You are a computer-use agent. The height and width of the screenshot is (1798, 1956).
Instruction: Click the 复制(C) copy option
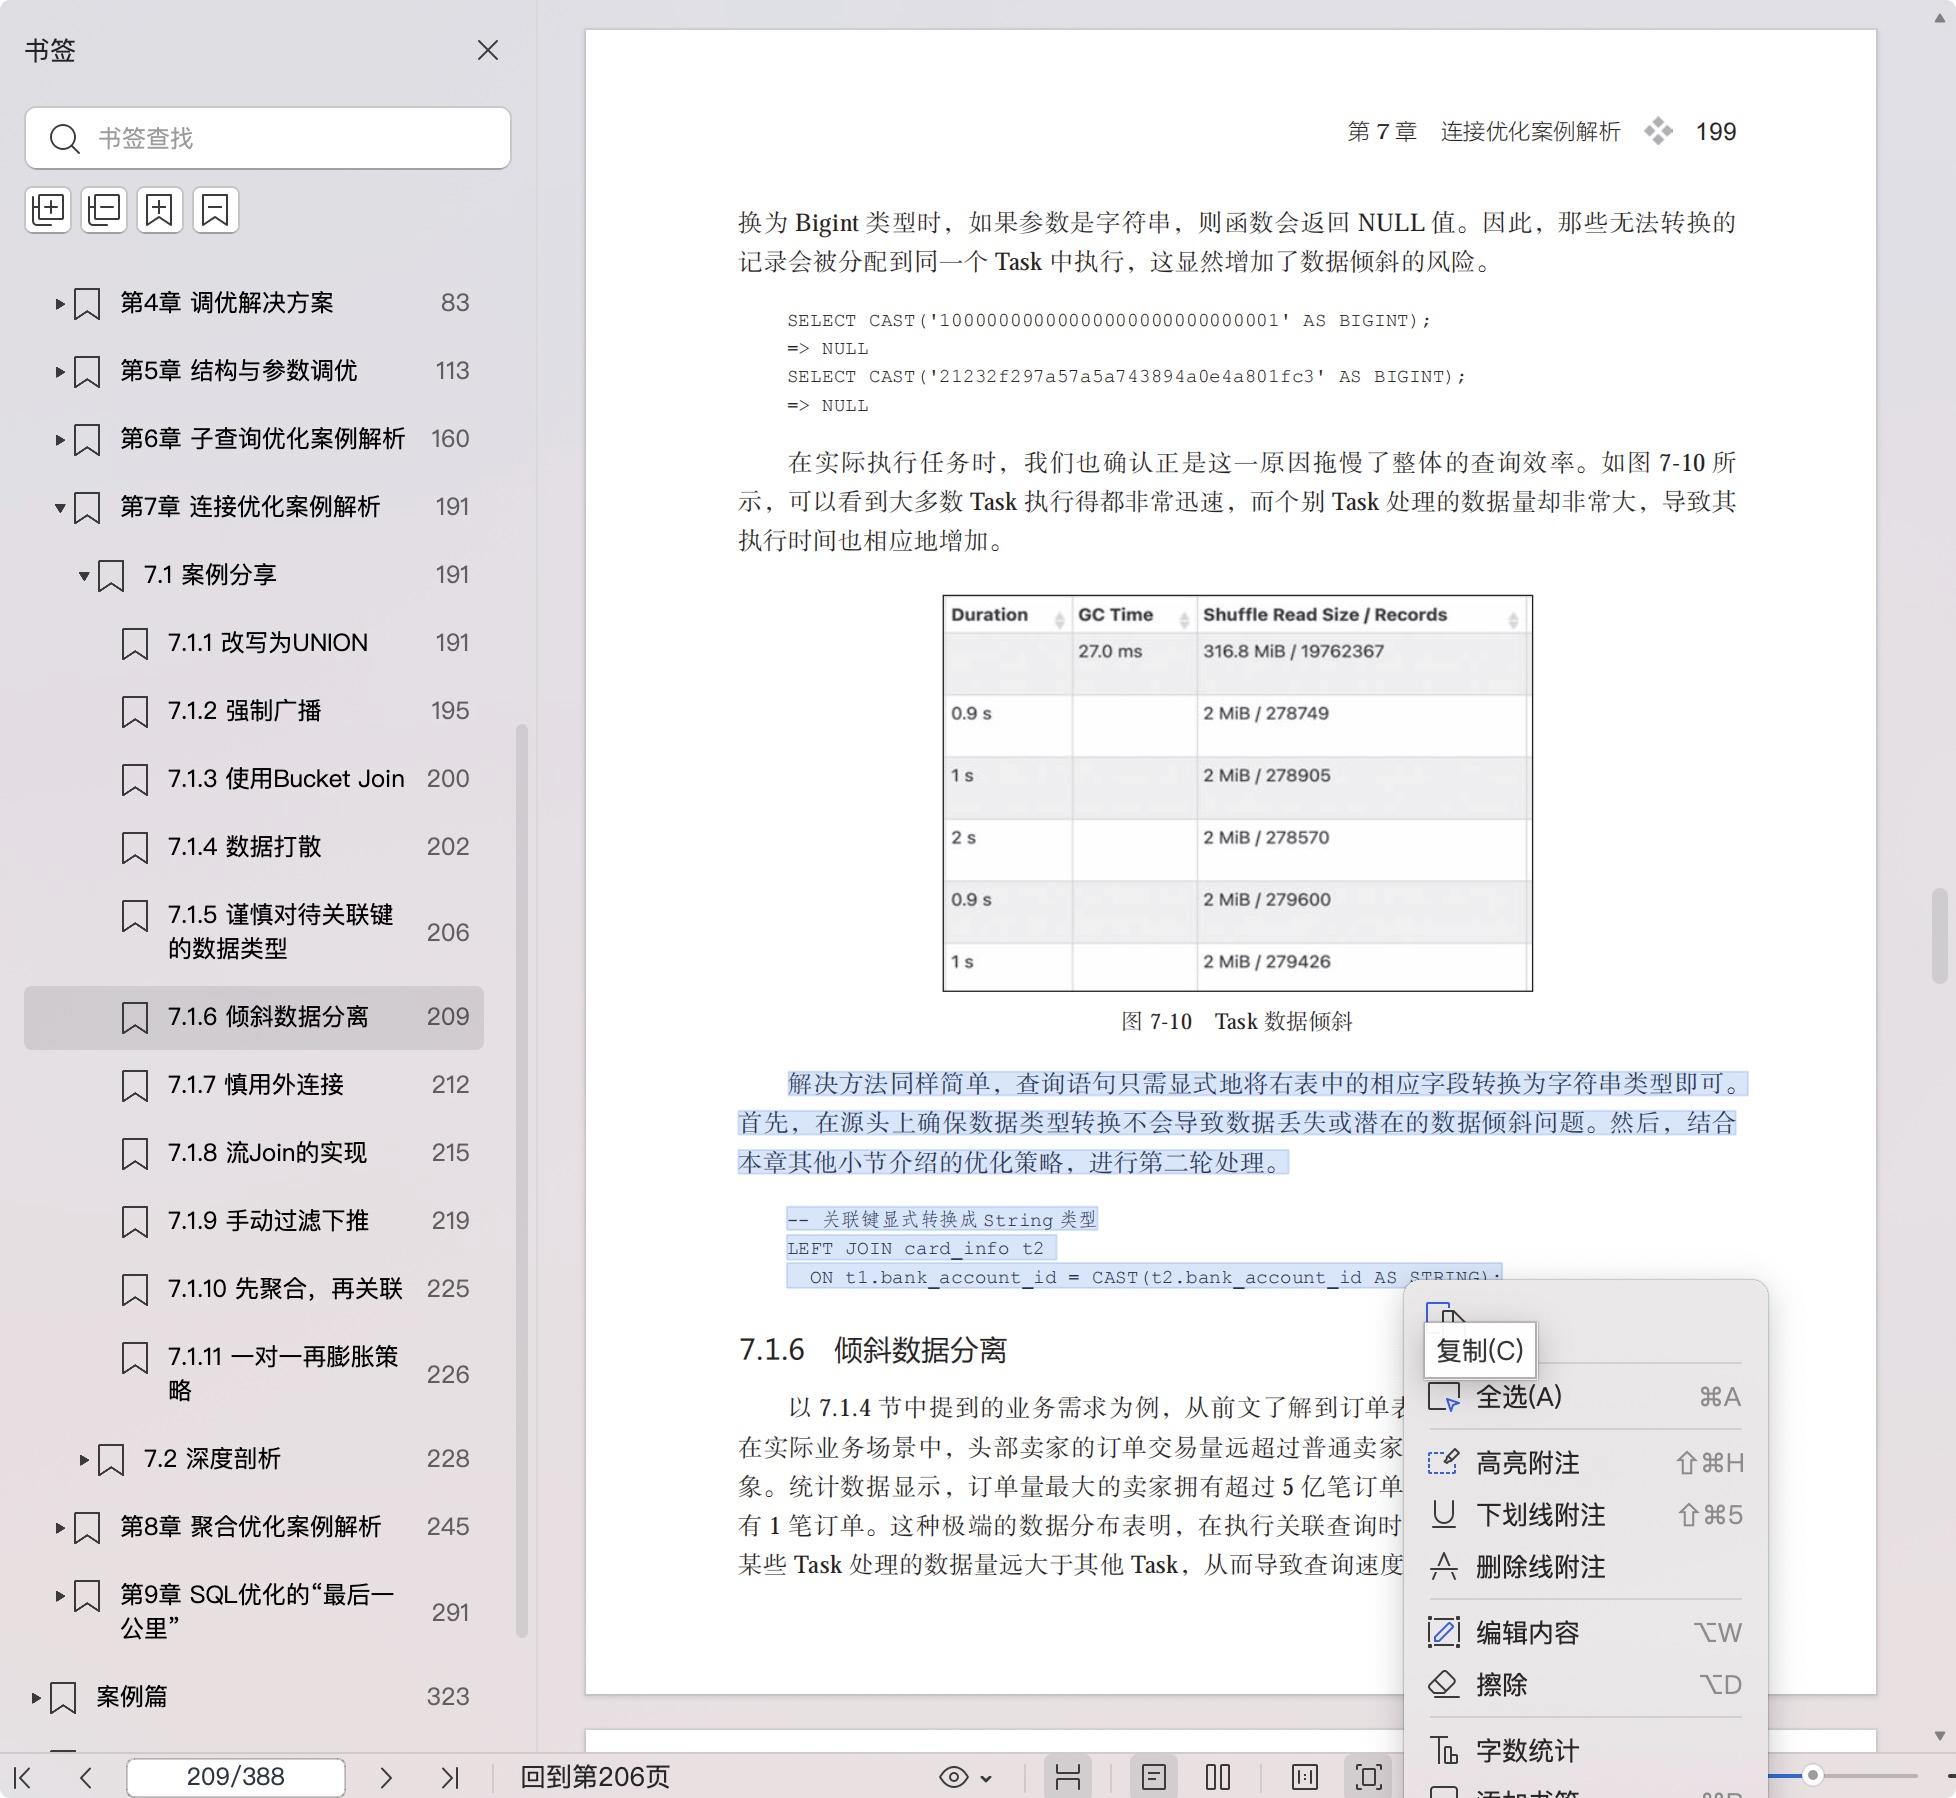pos(1479,1350)
